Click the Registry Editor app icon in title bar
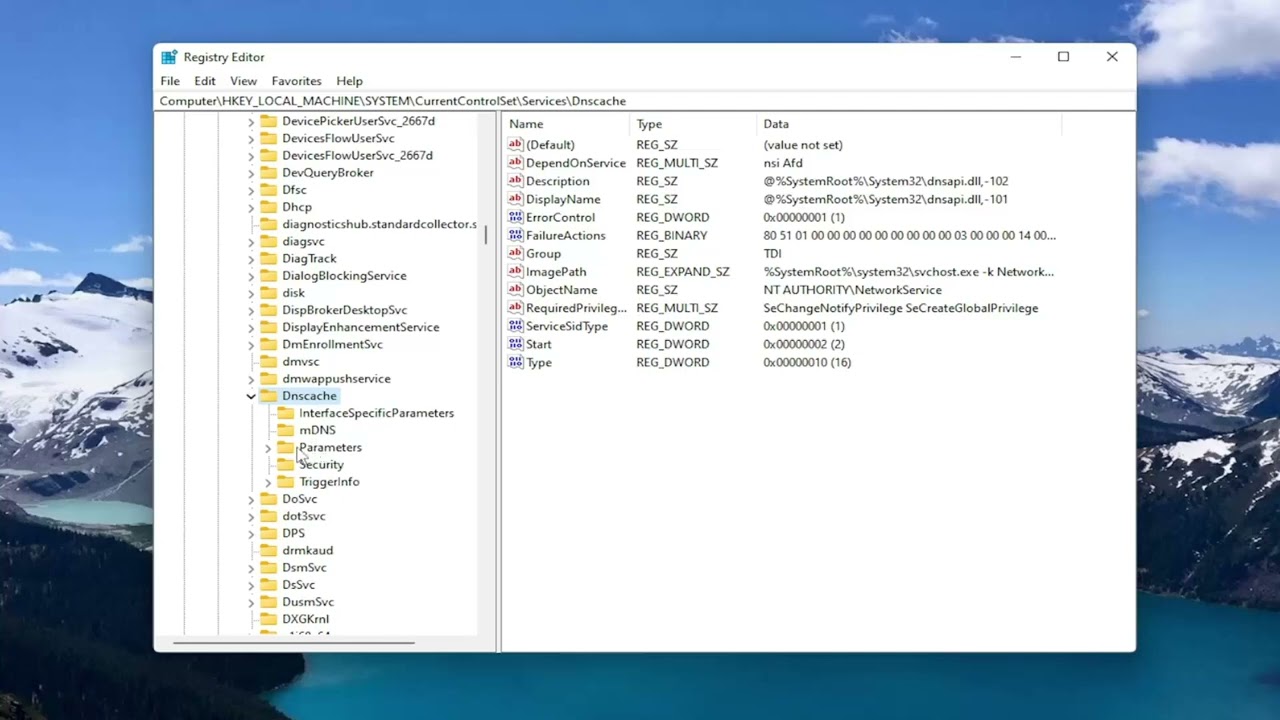The image size is (1280, 720). point(169,57)
